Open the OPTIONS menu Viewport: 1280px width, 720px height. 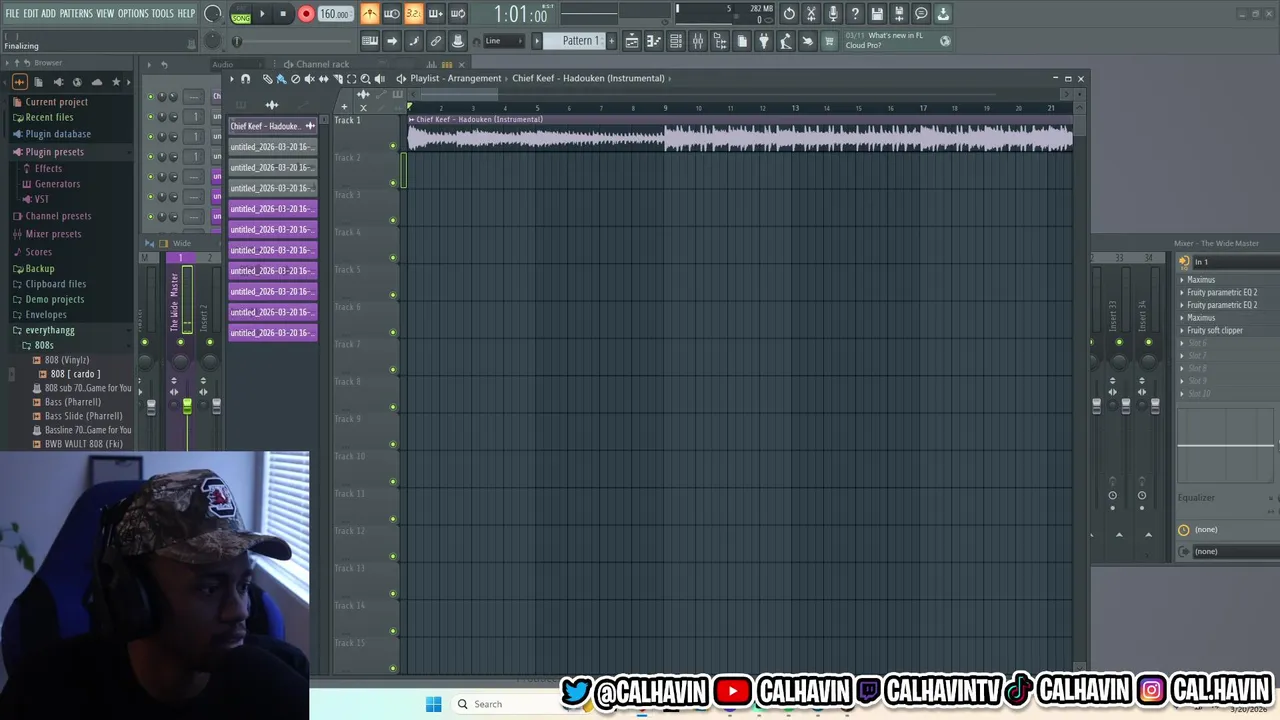[x=133, y=14]
